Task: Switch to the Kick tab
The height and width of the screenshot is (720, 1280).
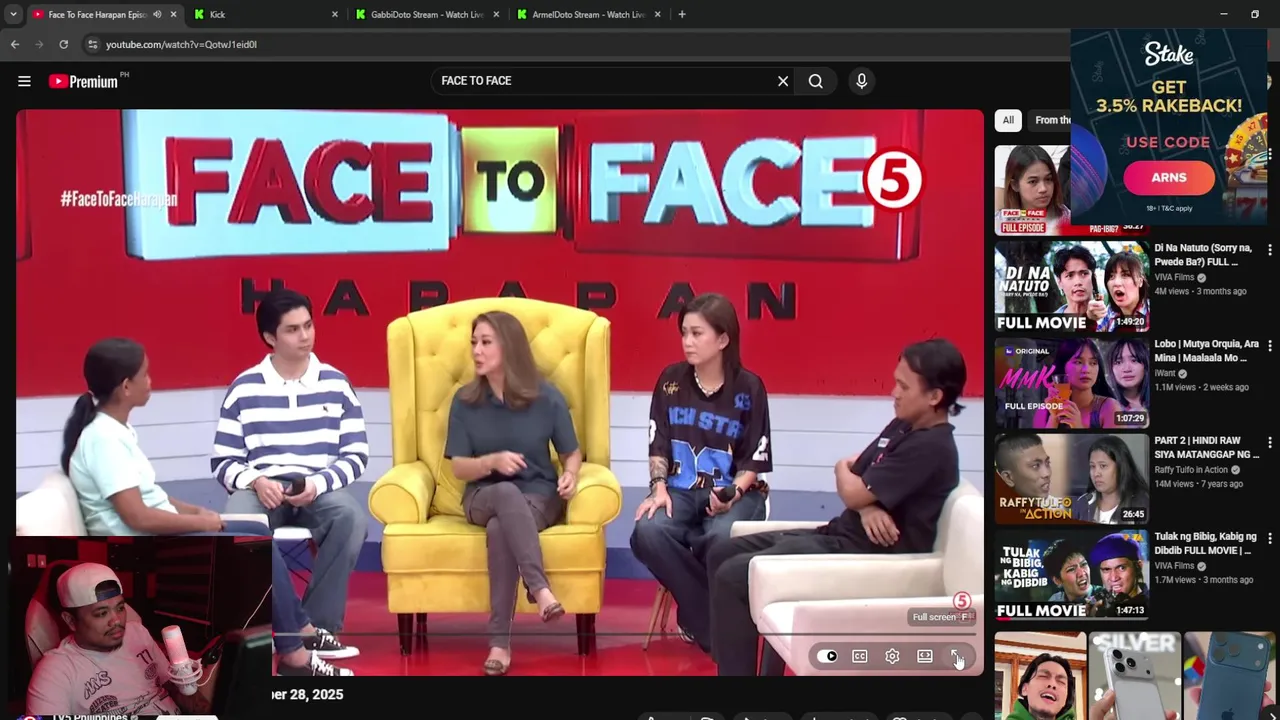Action: click(265, 14)
